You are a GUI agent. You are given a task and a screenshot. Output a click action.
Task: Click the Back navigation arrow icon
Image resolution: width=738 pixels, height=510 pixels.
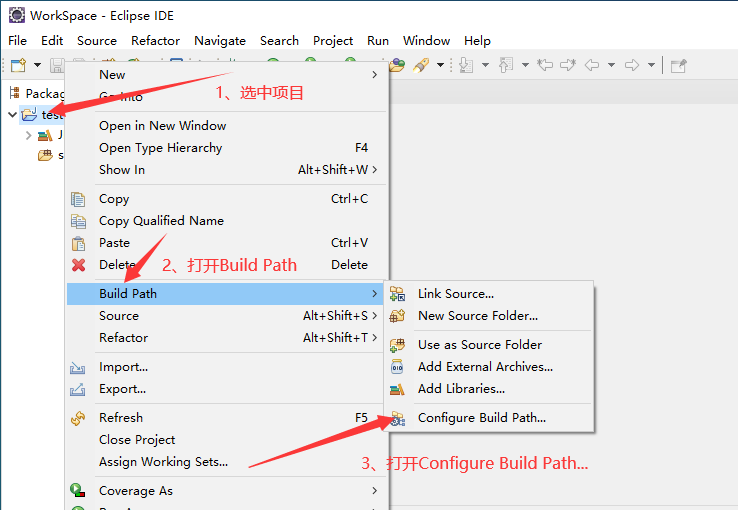pos(592,65)
